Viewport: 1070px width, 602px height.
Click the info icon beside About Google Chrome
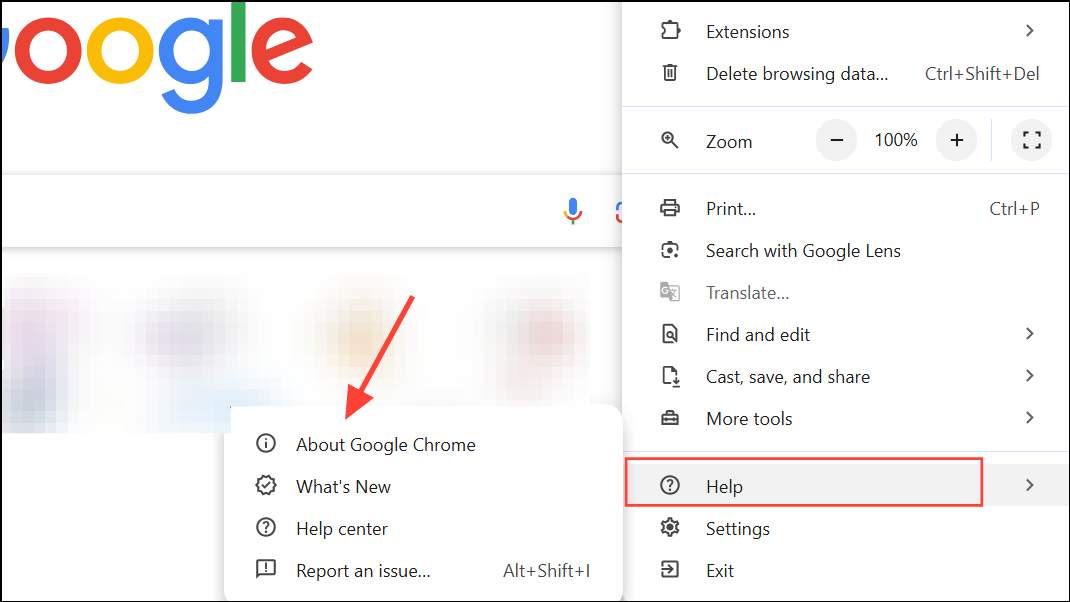tap(266, 444)
